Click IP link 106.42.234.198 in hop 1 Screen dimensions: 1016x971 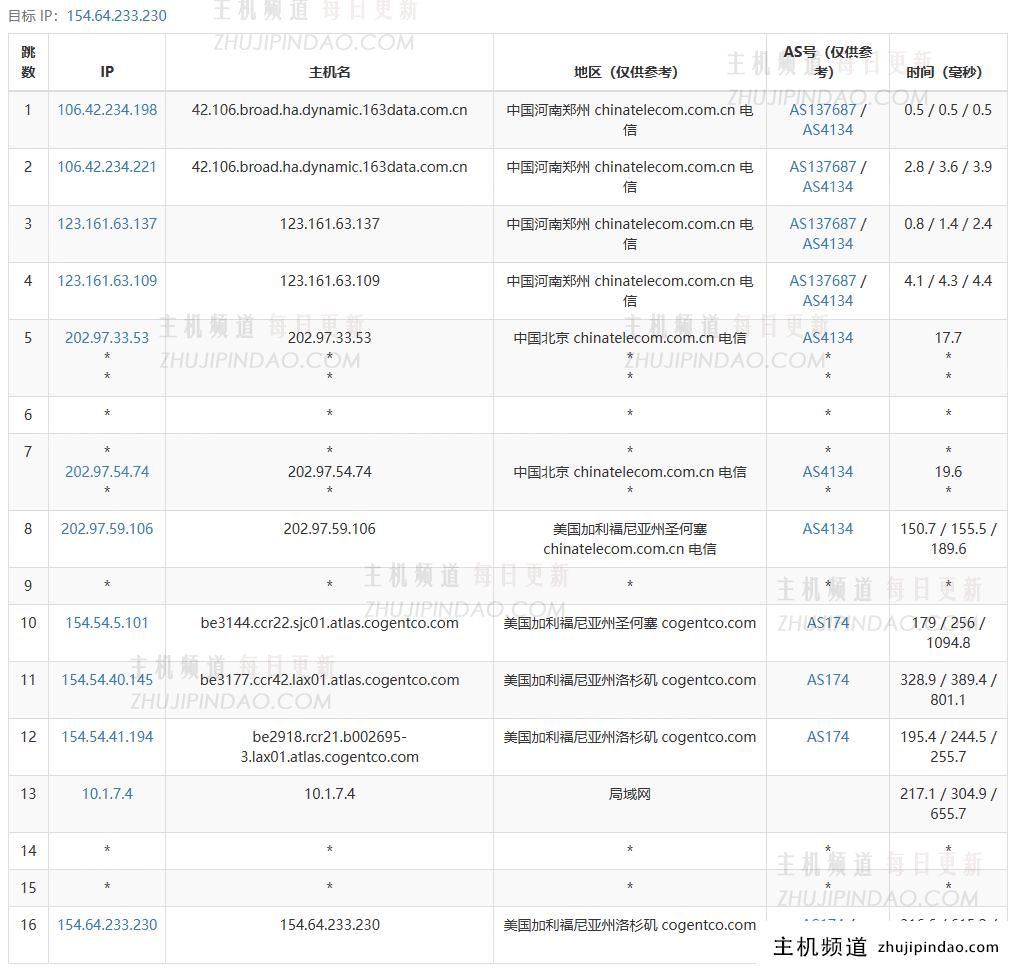(107, 110)
